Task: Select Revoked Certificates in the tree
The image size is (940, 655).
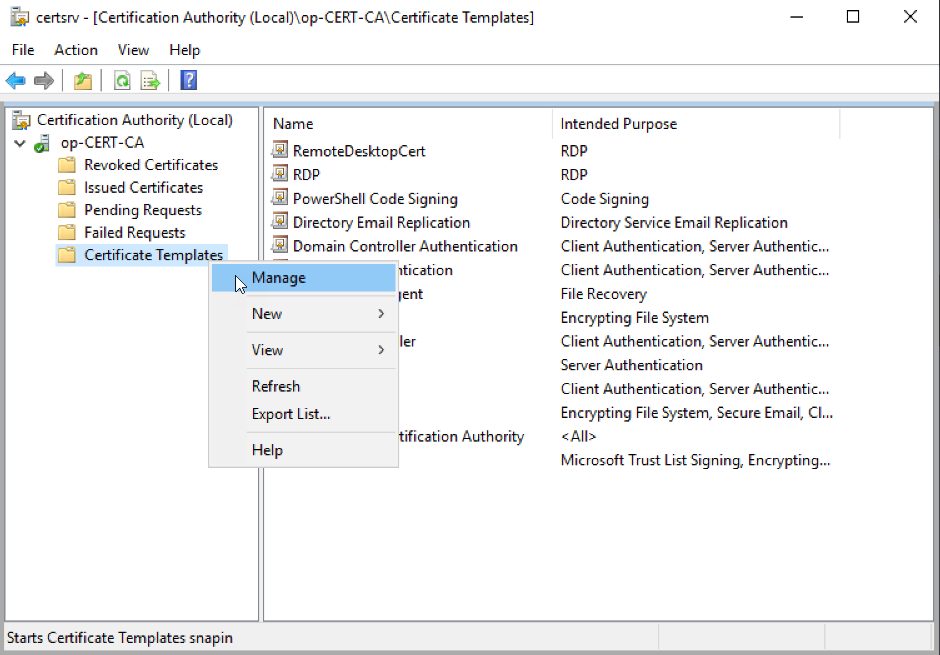Action: [x=151, y=165]
